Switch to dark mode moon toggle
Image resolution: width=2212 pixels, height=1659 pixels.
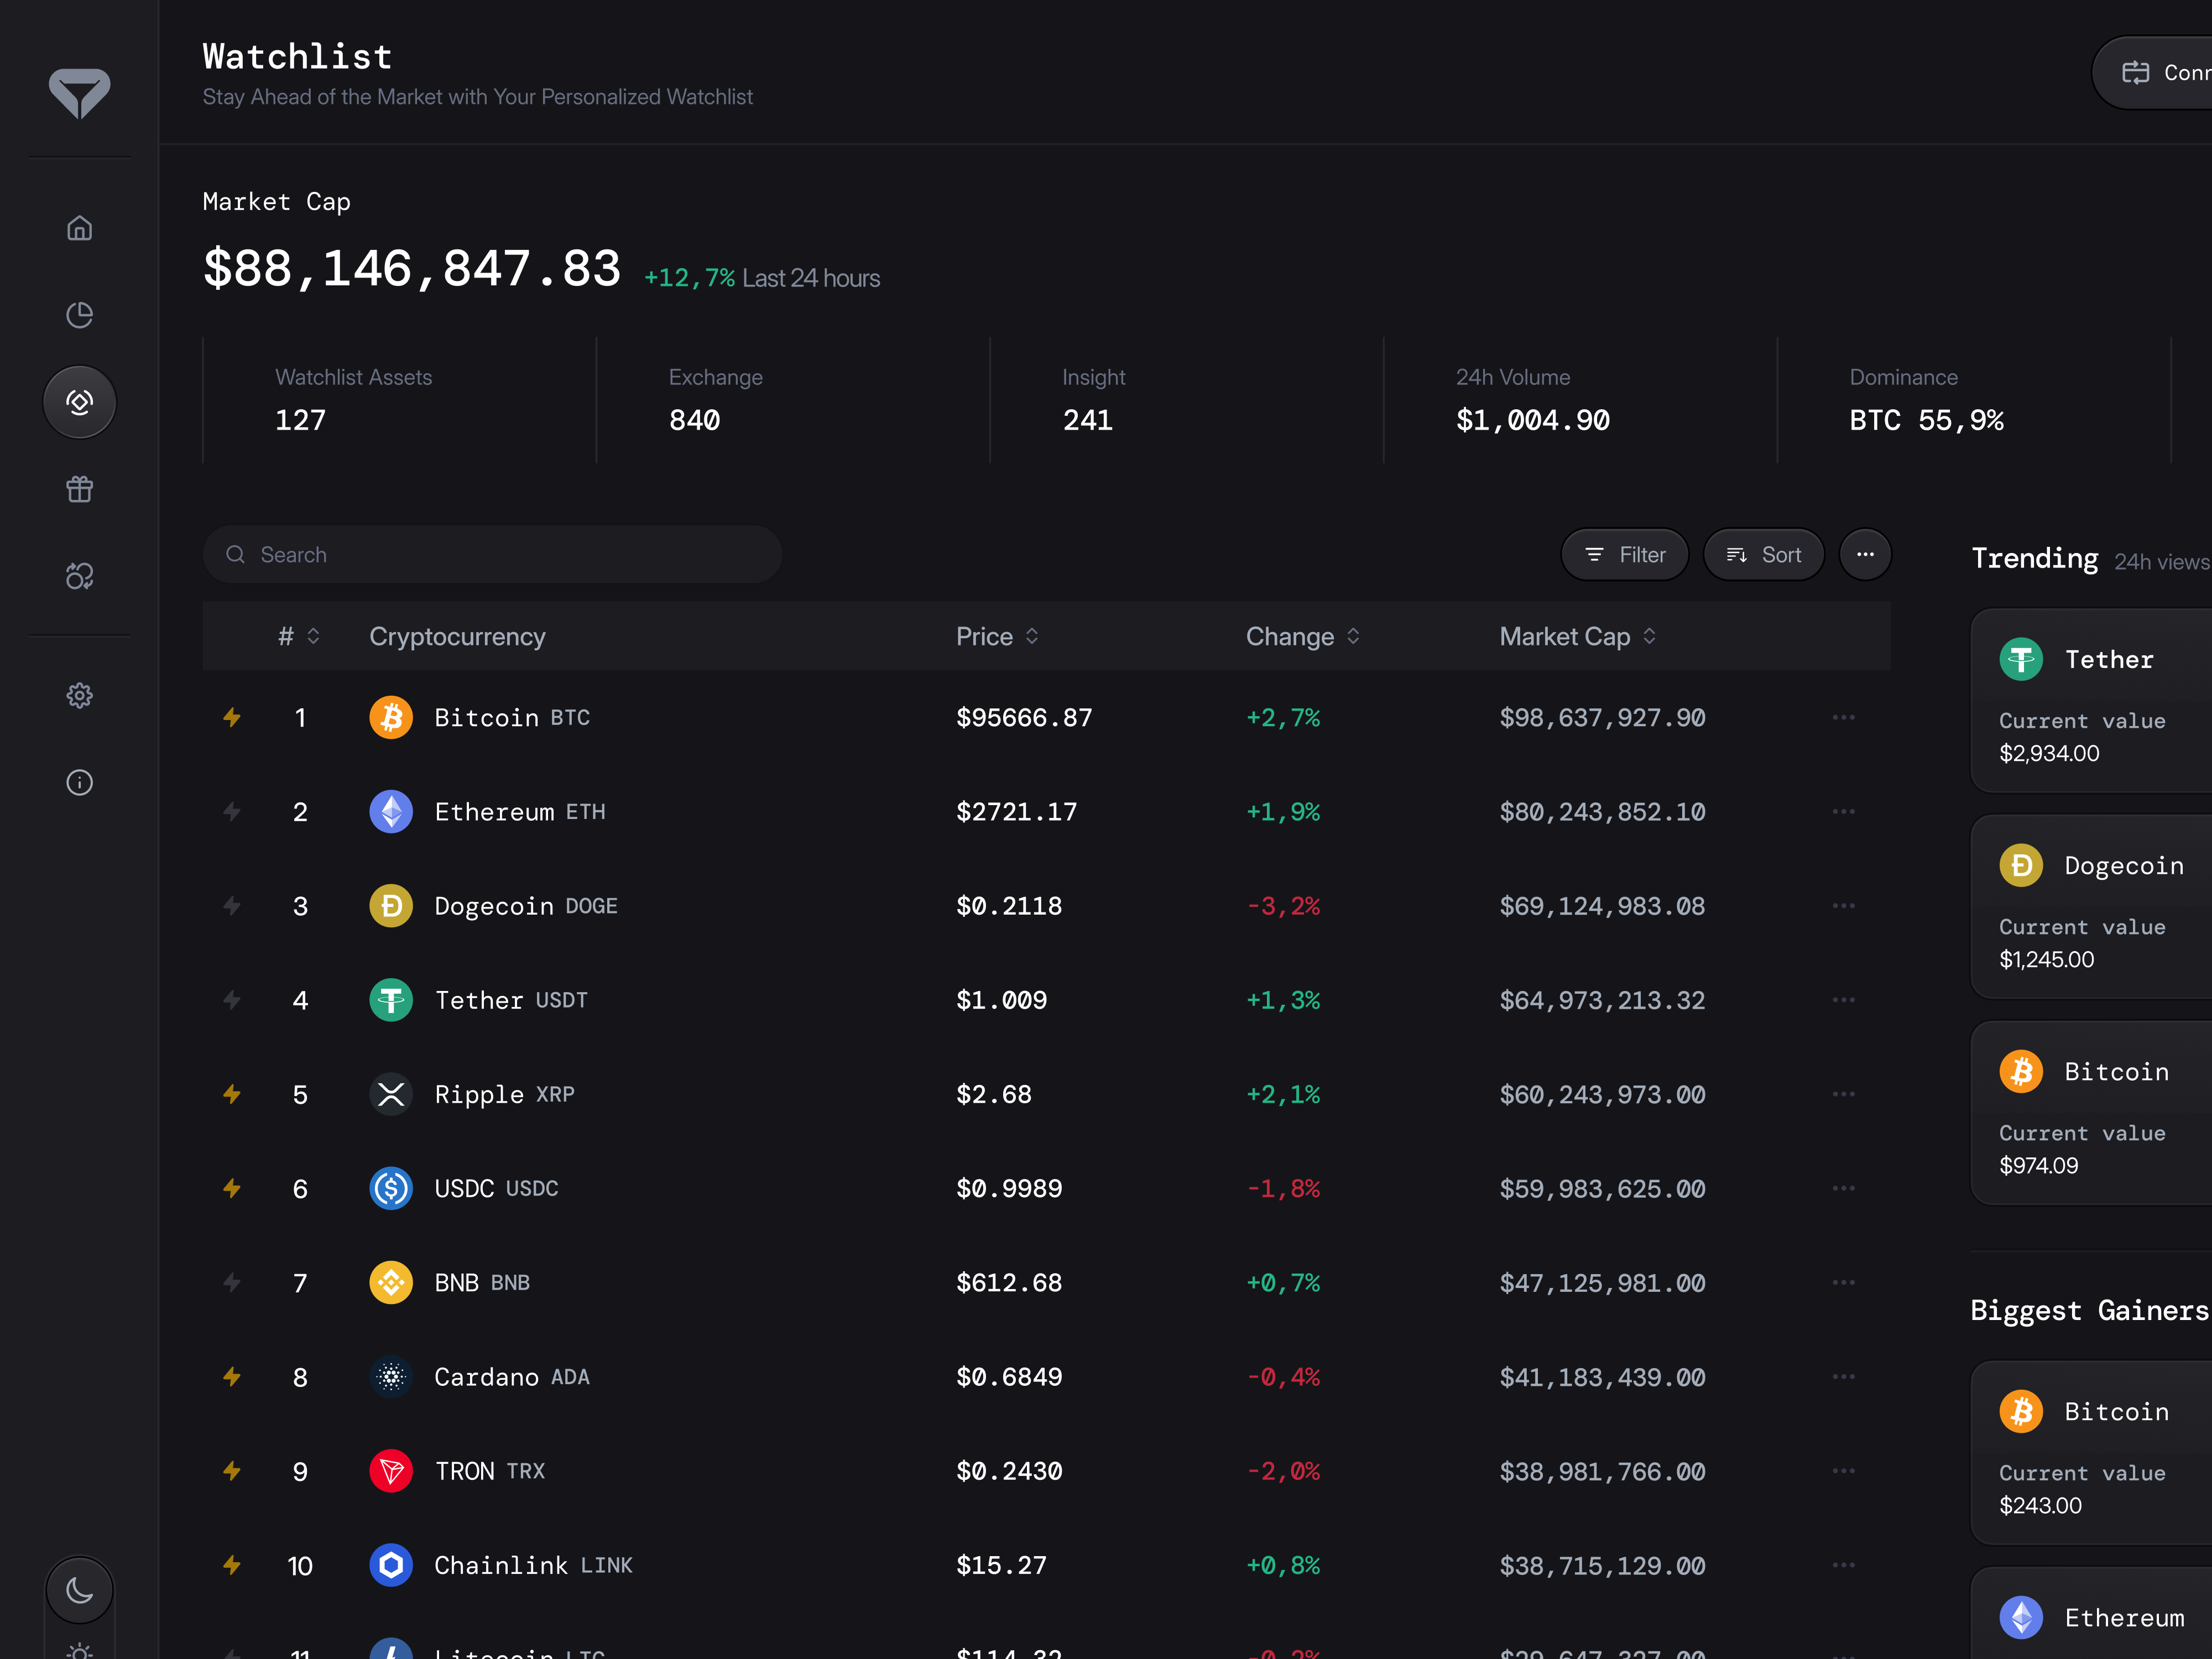(79, 1590)
